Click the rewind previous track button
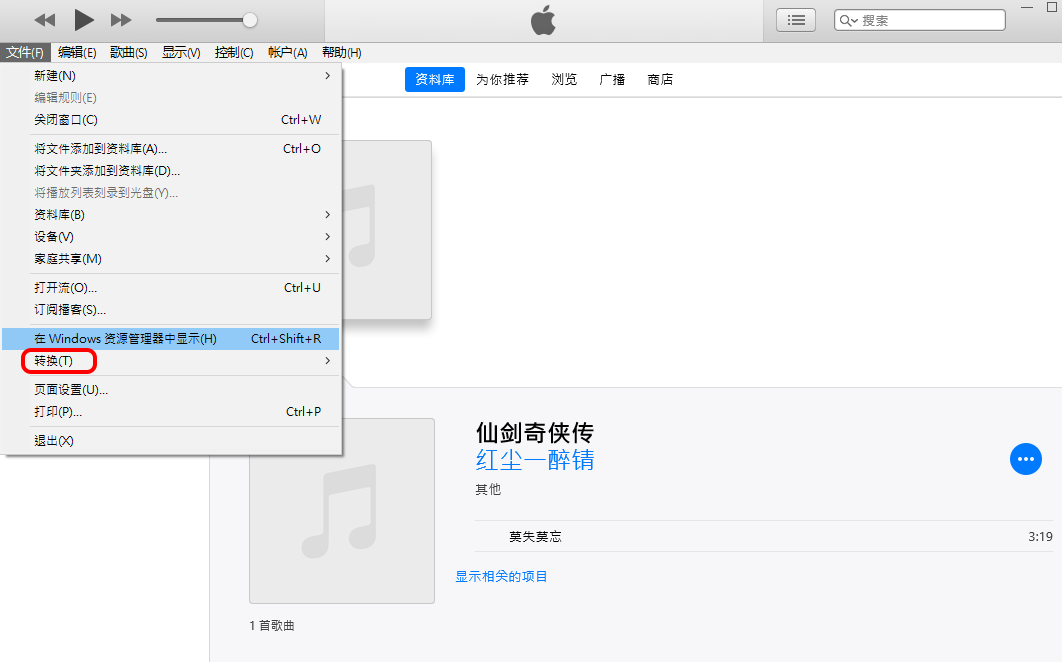Screen dimensions: 1062x662 pyautogui.click(x=45, y=20)
